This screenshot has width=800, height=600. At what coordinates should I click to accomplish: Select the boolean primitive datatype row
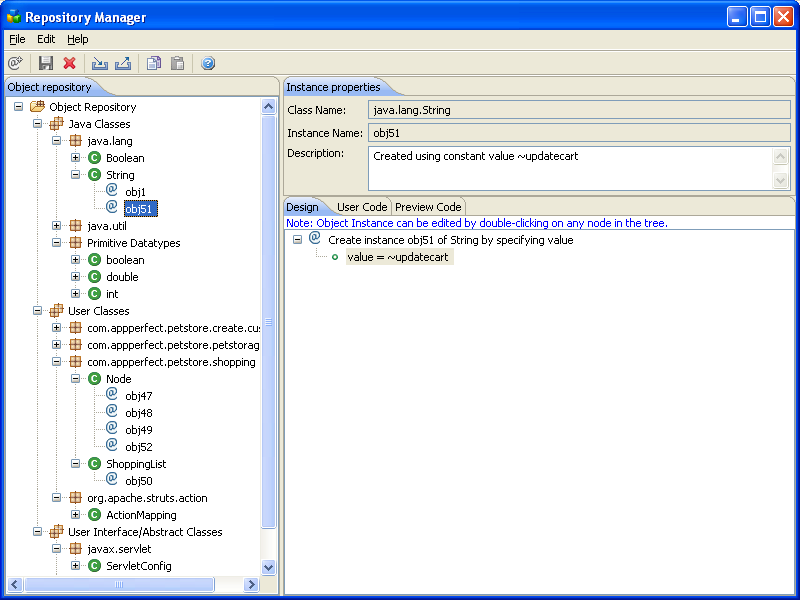click(125, 260)
